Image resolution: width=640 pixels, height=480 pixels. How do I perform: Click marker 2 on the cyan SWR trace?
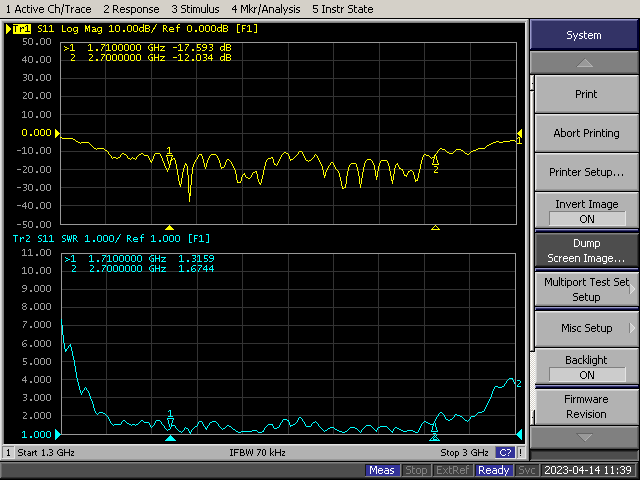pyautogui.click(x=434, y=427)
